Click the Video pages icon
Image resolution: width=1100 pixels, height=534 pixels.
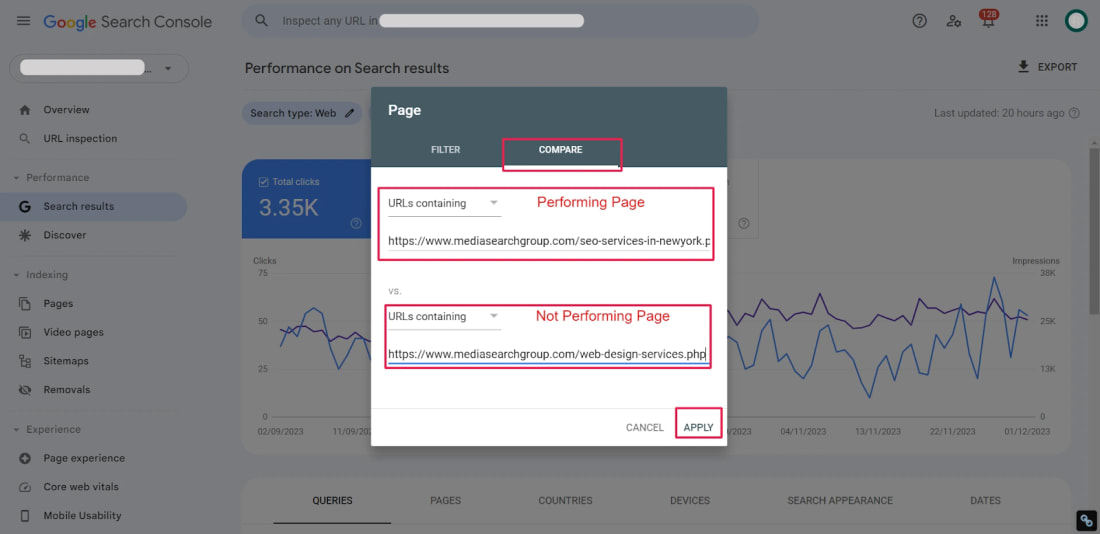click(25, 333)
